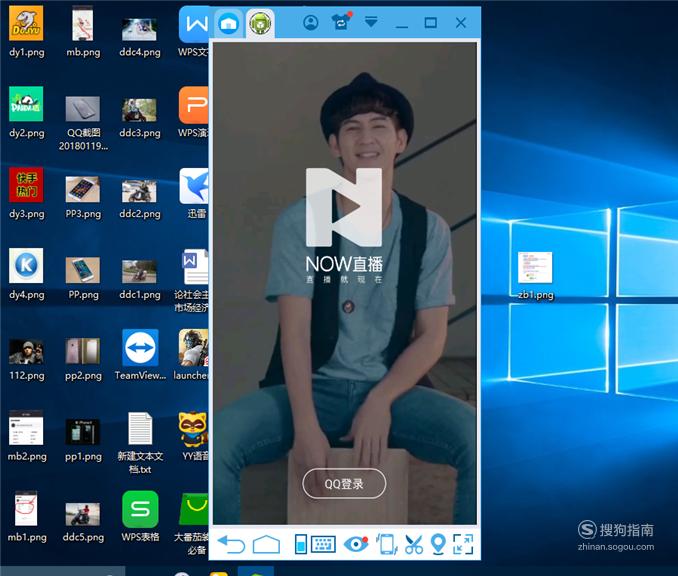The image size is (678, 576).
Task: Select the QQ截图 20180119 file
Action: click(83, 123)
